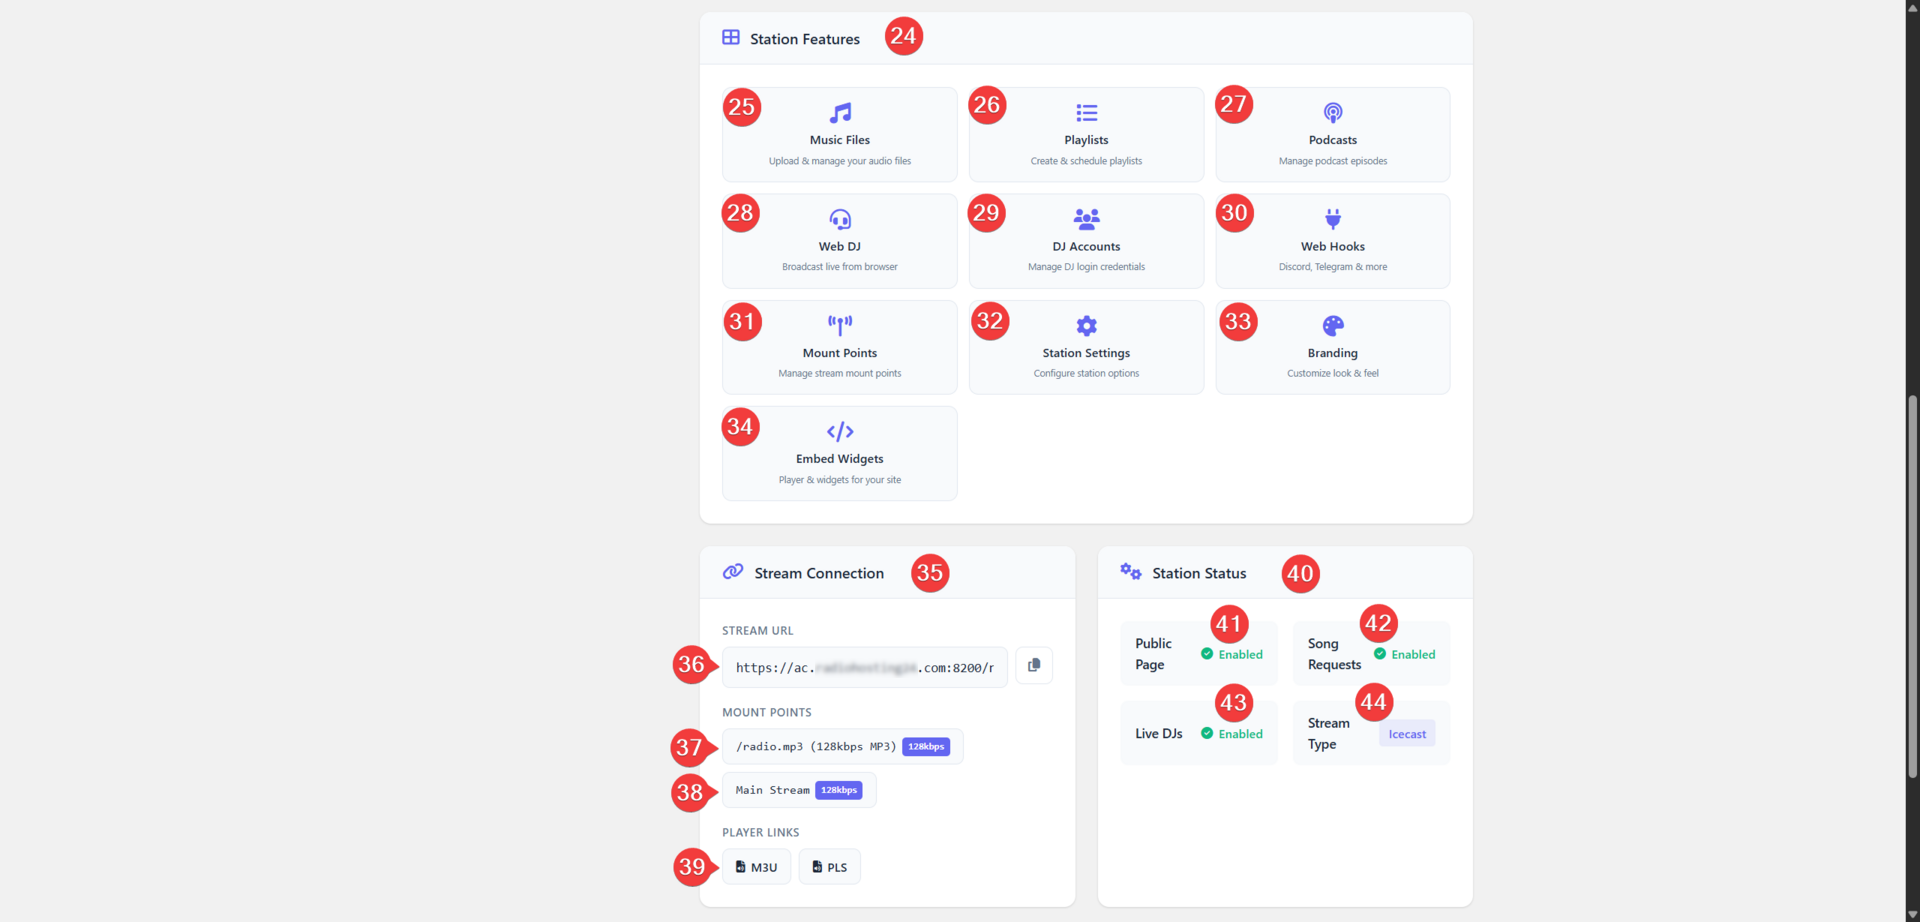Click the Station Features header

pyautogui.click(x=805, y=39)
